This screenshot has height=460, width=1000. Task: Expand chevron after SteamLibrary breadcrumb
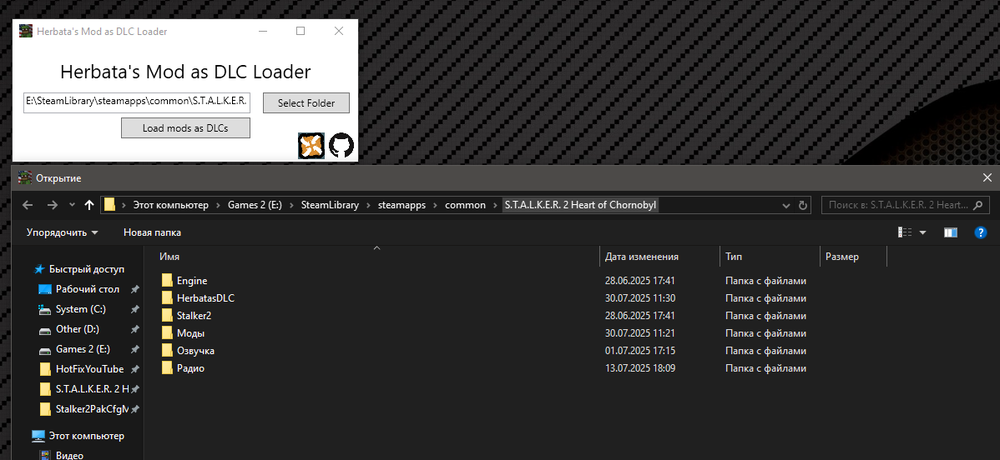tap(369, 205)
